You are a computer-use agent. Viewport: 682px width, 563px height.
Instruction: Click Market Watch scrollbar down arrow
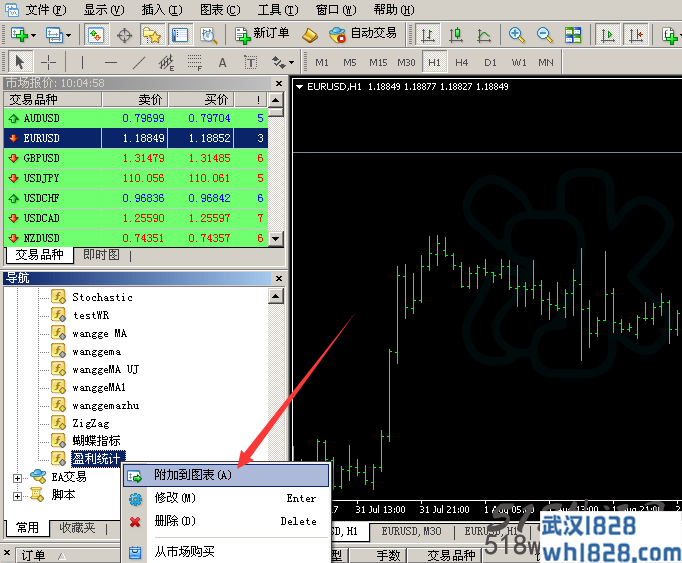pos(275,238)
